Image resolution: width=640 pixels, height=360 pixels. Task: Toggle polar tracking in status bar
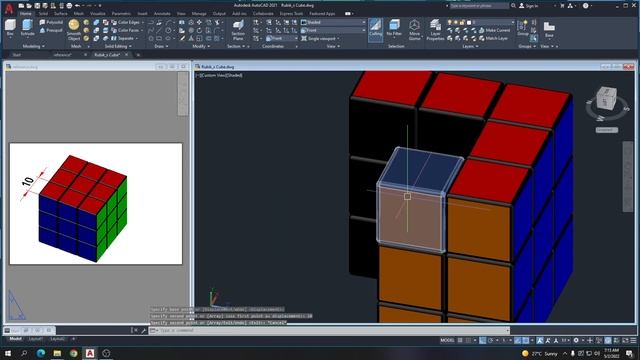tap(491, 340)
